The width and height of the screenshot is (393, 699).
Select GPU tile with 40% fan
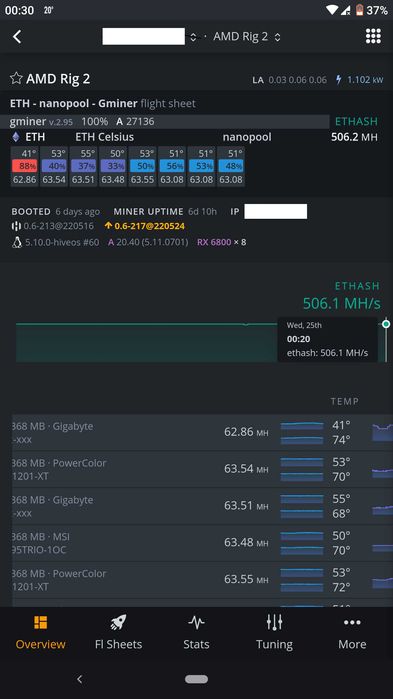(x=54, y=167)
